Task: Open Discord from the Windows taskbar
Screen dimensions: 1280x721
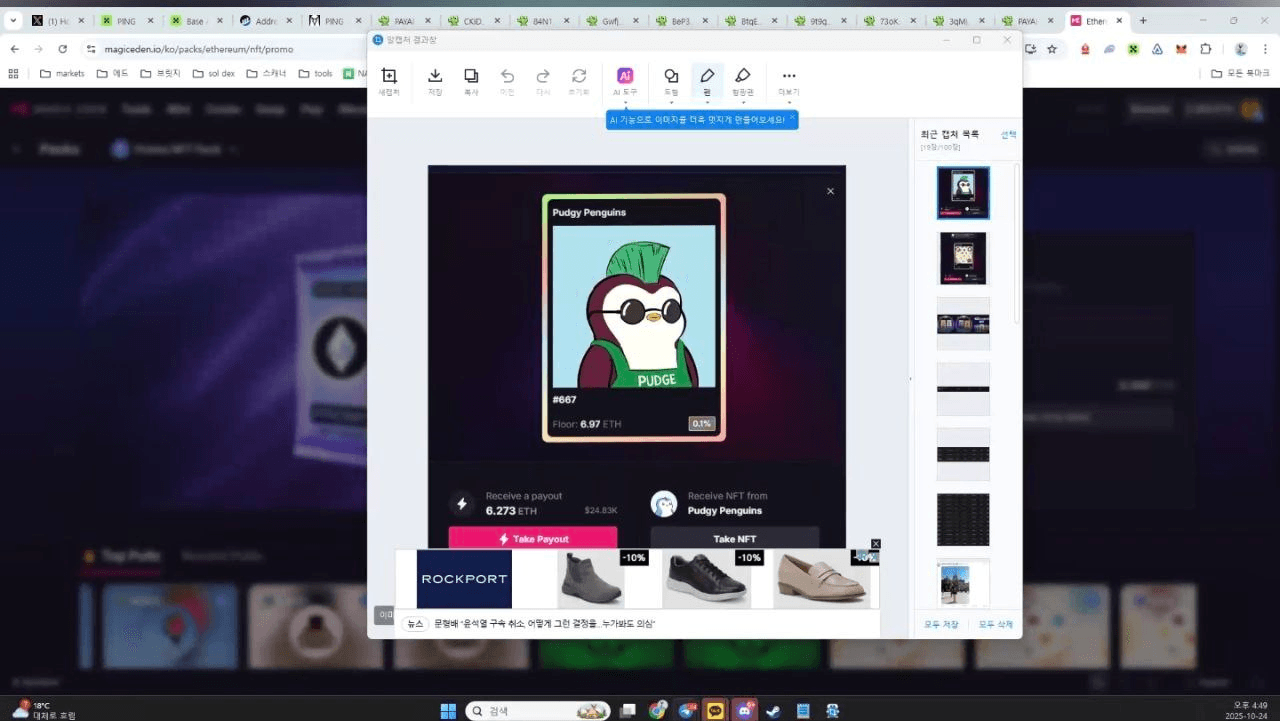Action: click(x=744, y=711)
